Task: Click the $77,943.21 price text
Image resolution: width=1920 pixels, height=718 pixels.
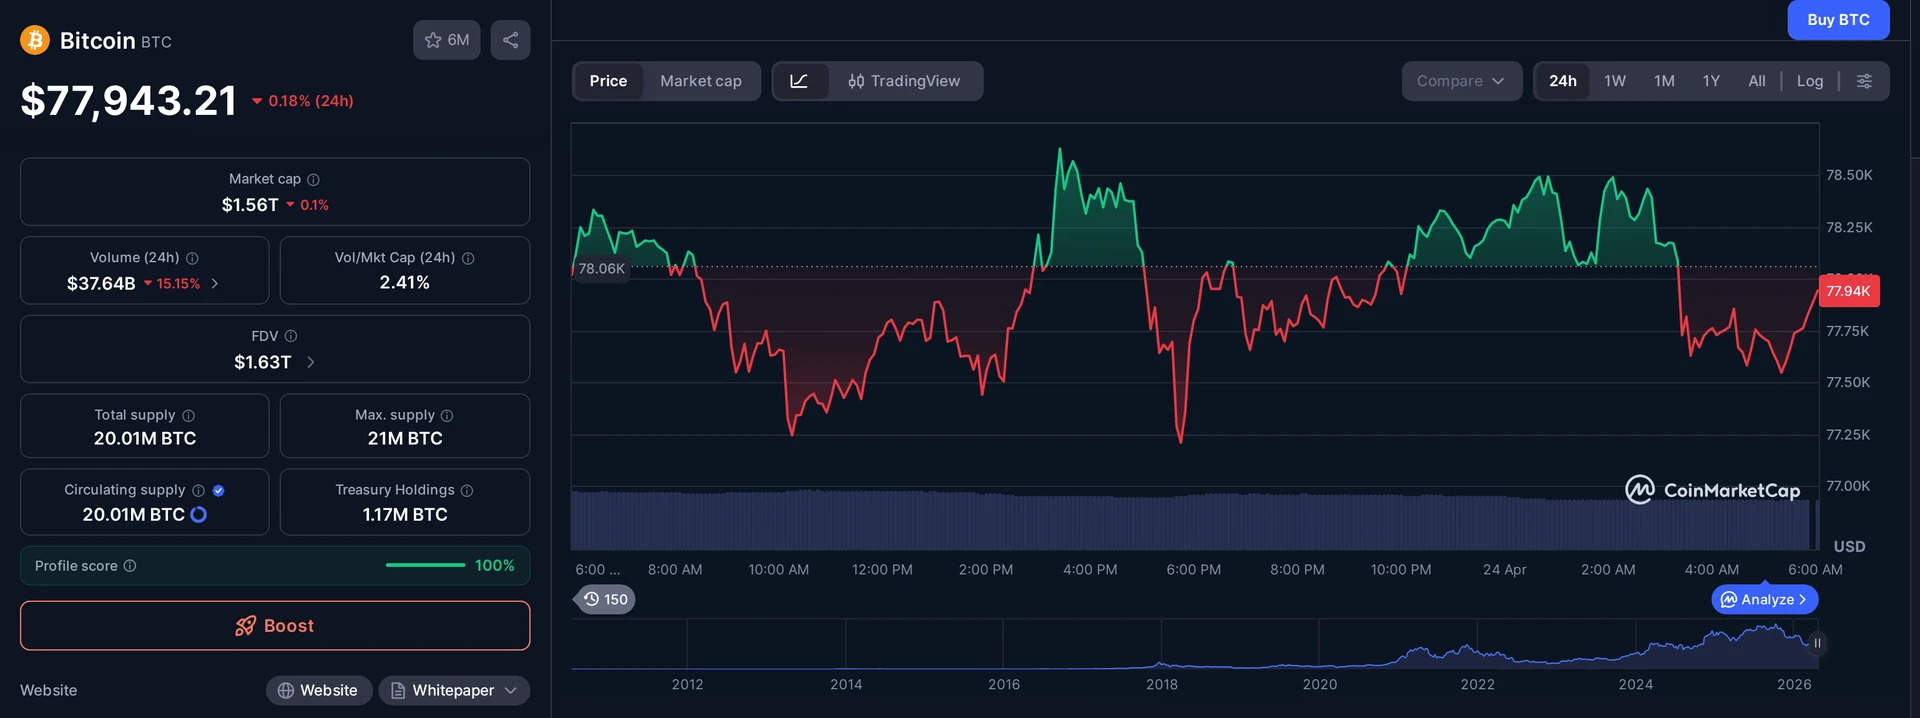Action: [x=129, y=100]
